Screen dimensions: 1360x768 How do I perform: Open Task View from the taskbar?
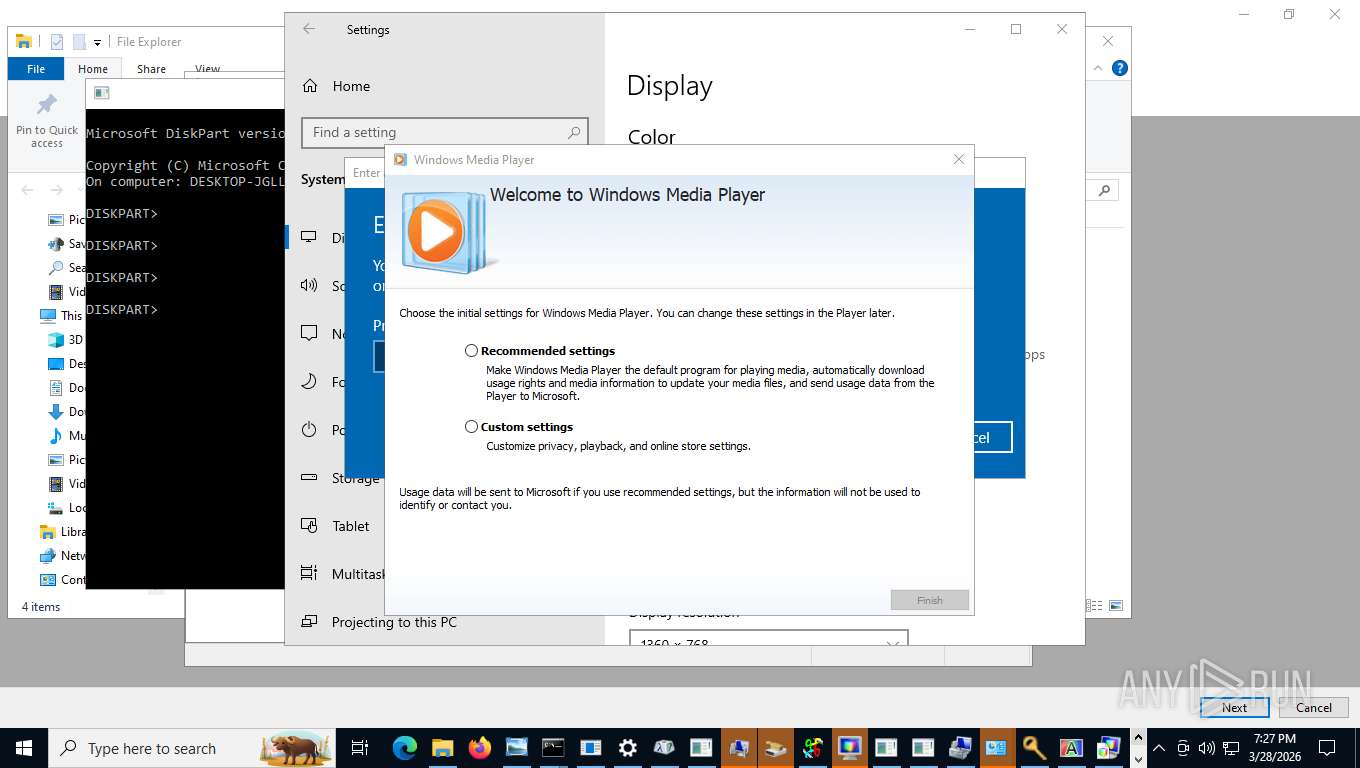pos(360,748)
